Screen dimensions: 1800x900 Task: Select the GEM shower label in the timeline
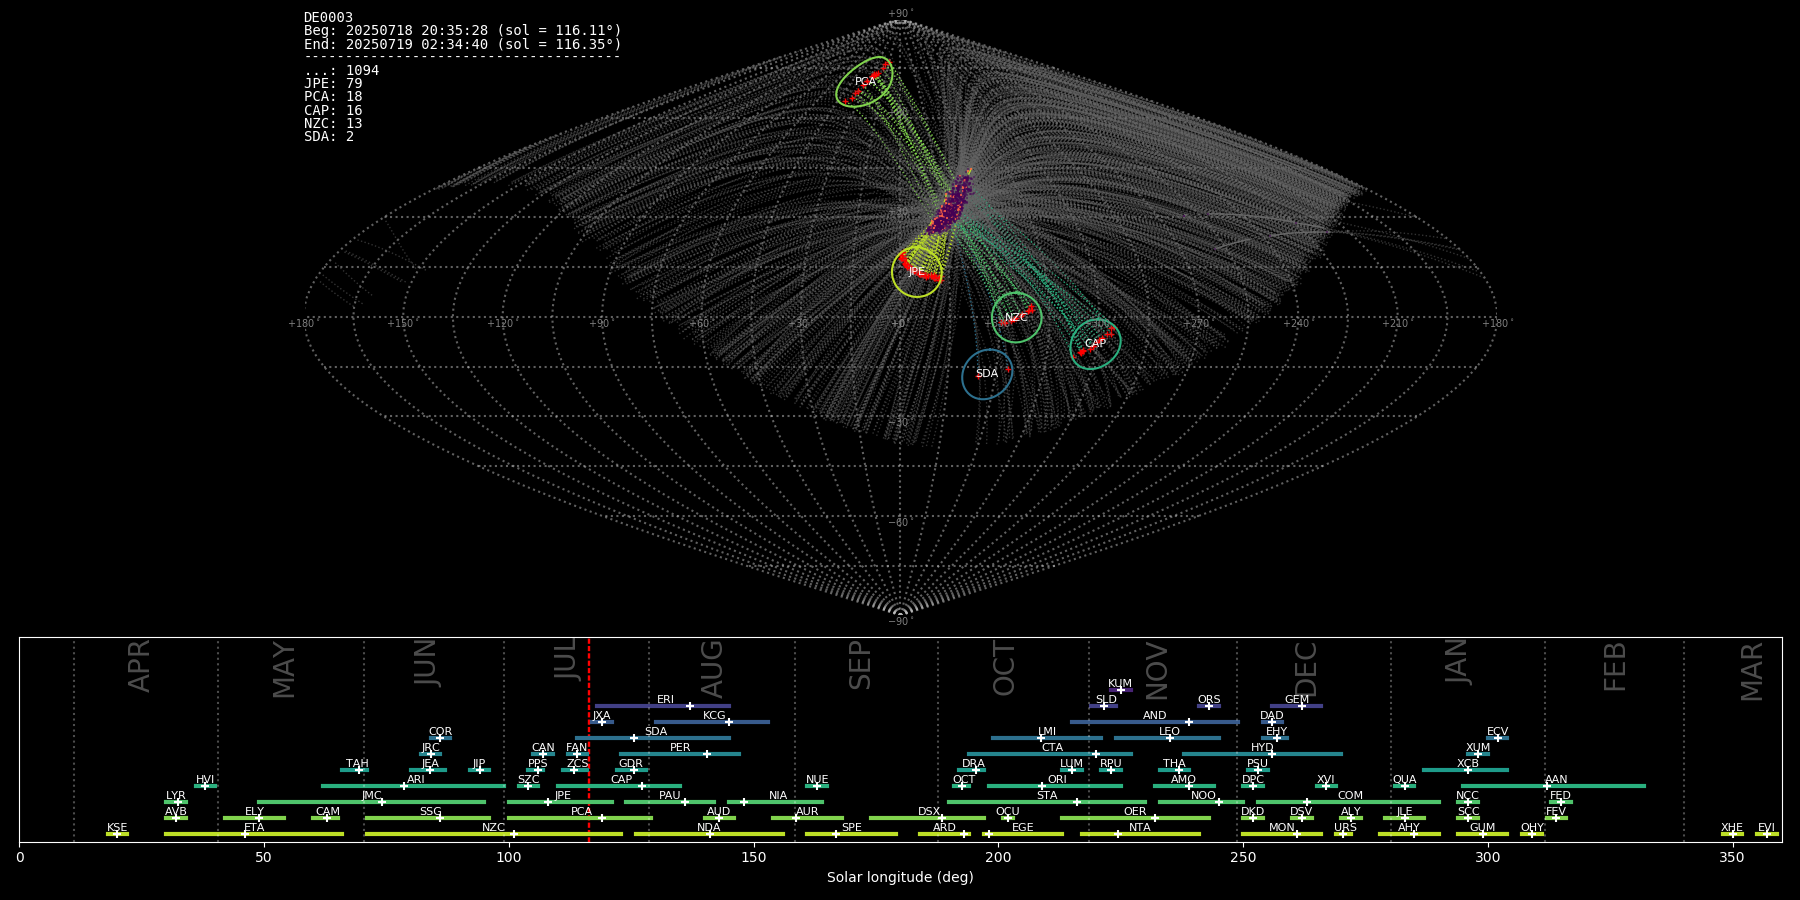[x=1296, y=700]
